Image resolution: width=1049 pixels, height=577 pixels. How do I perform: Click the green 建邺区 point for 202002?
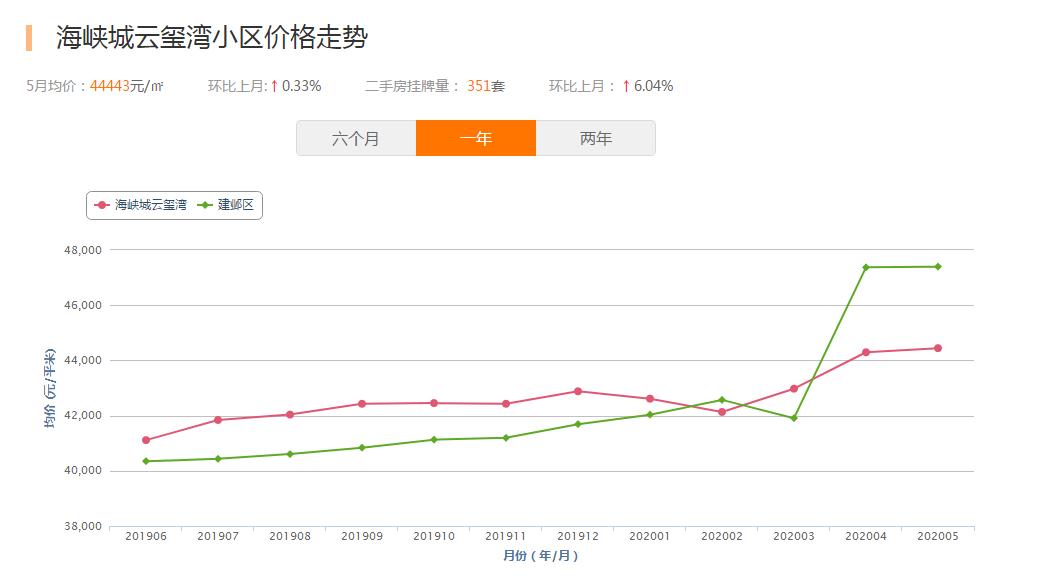(722, 400)
